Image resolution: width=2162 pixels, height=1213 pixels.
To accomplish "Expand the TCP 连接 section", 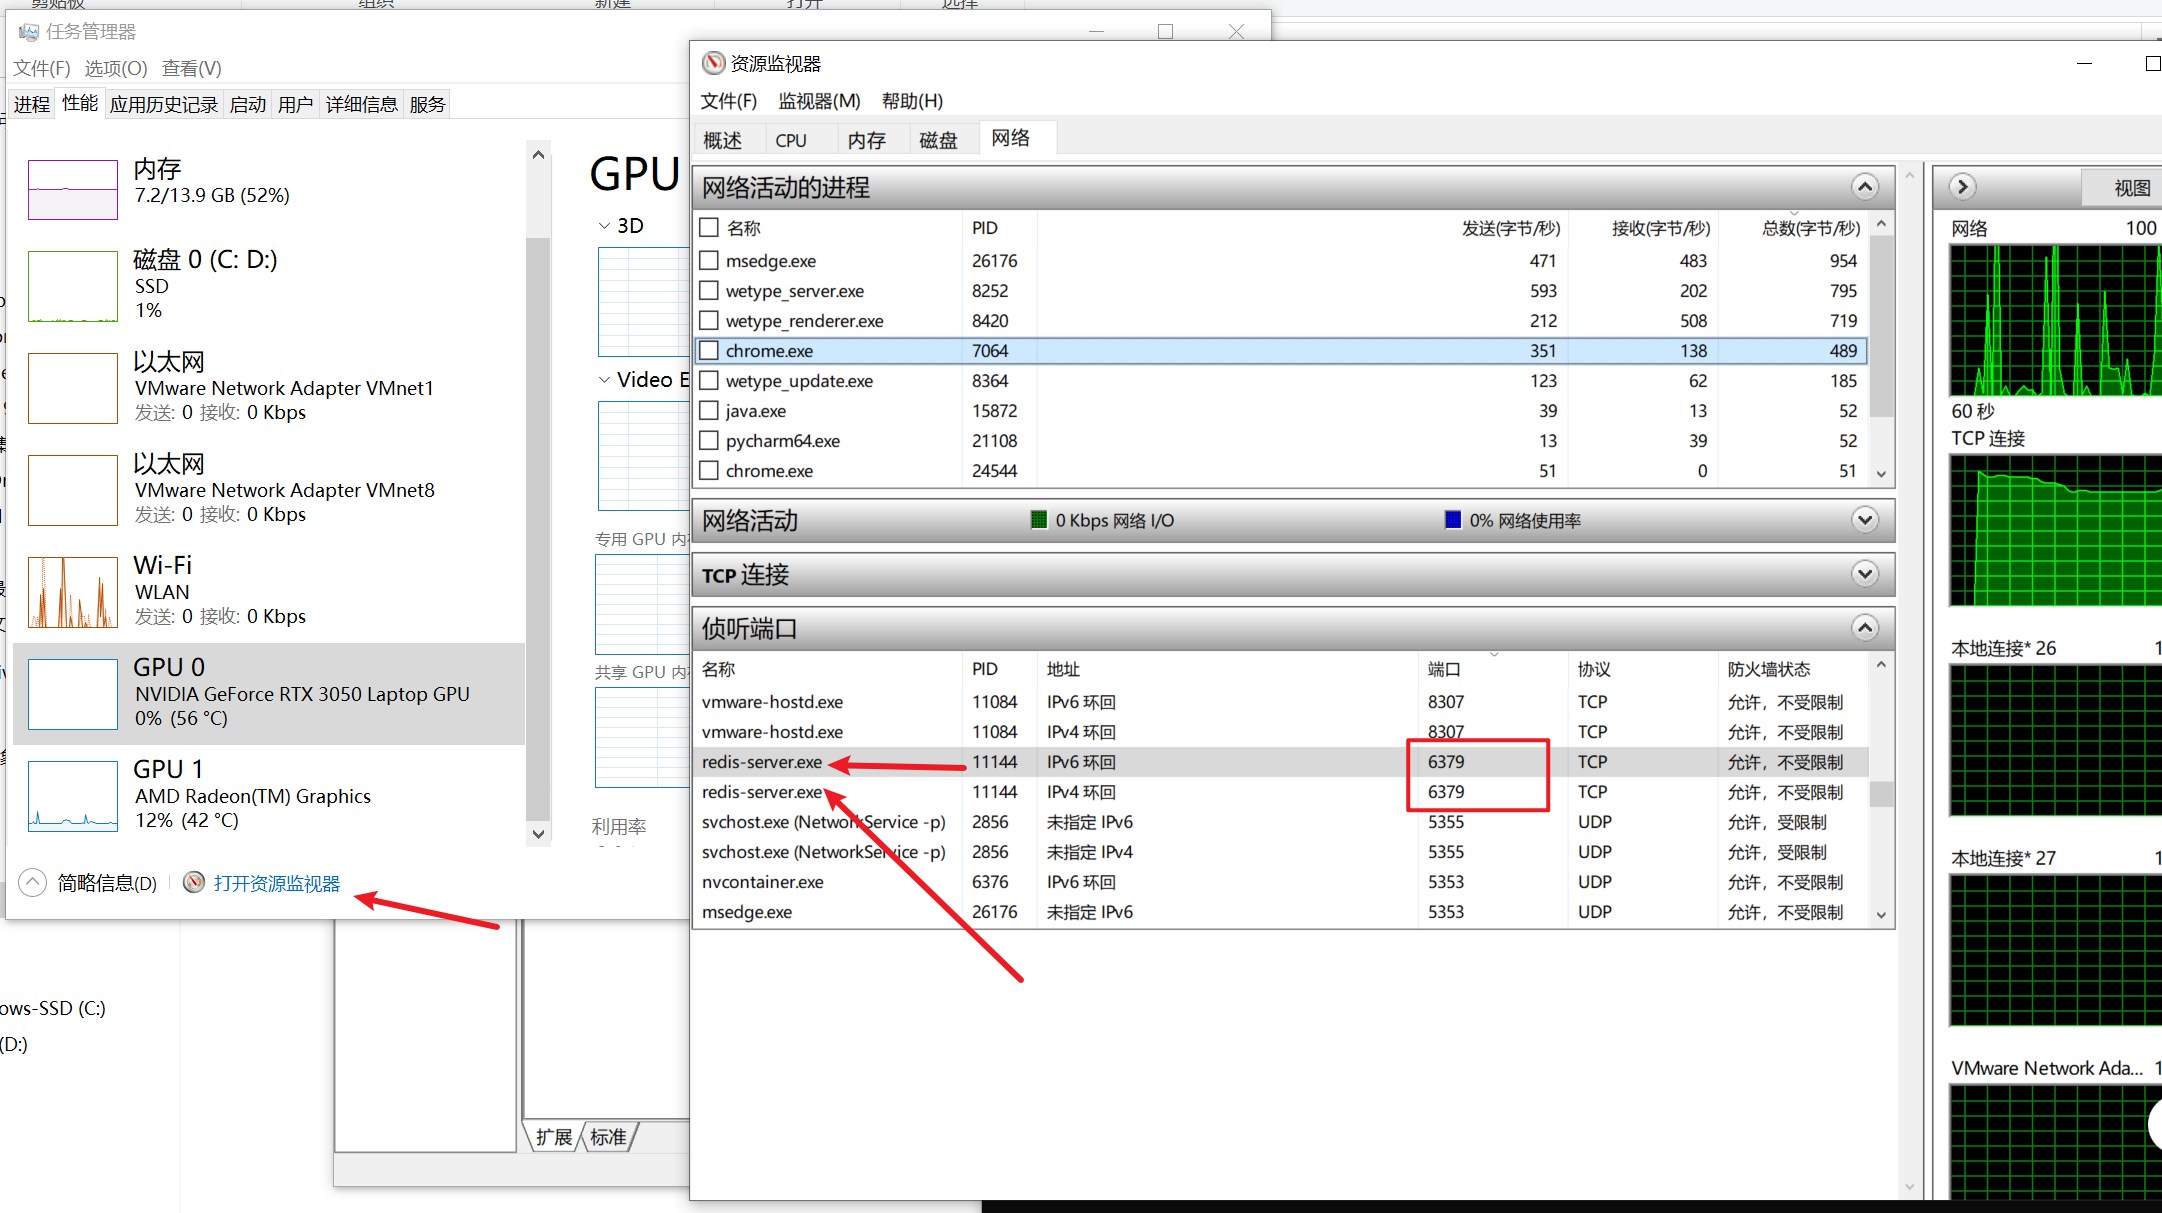I will coord(1864,574).
